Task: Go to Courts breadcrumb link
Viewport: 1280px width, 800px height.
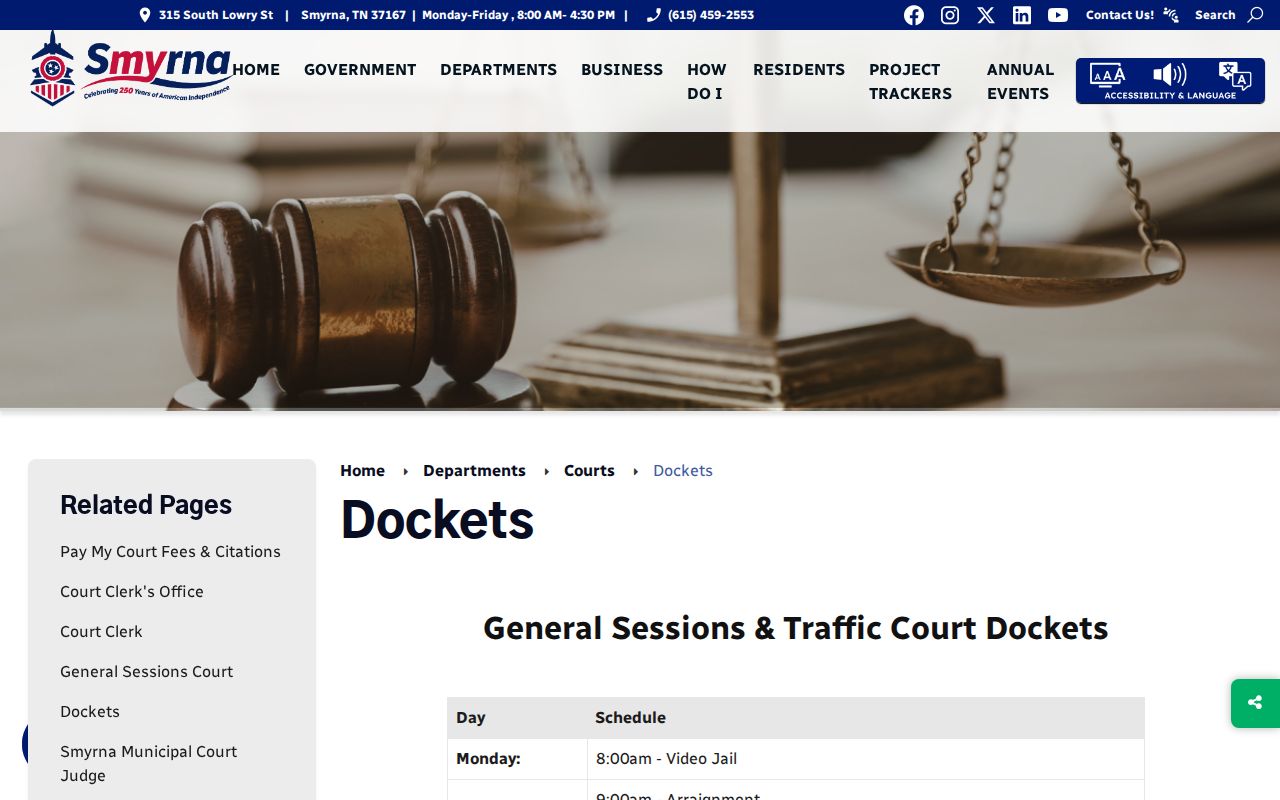Action: 589,470
